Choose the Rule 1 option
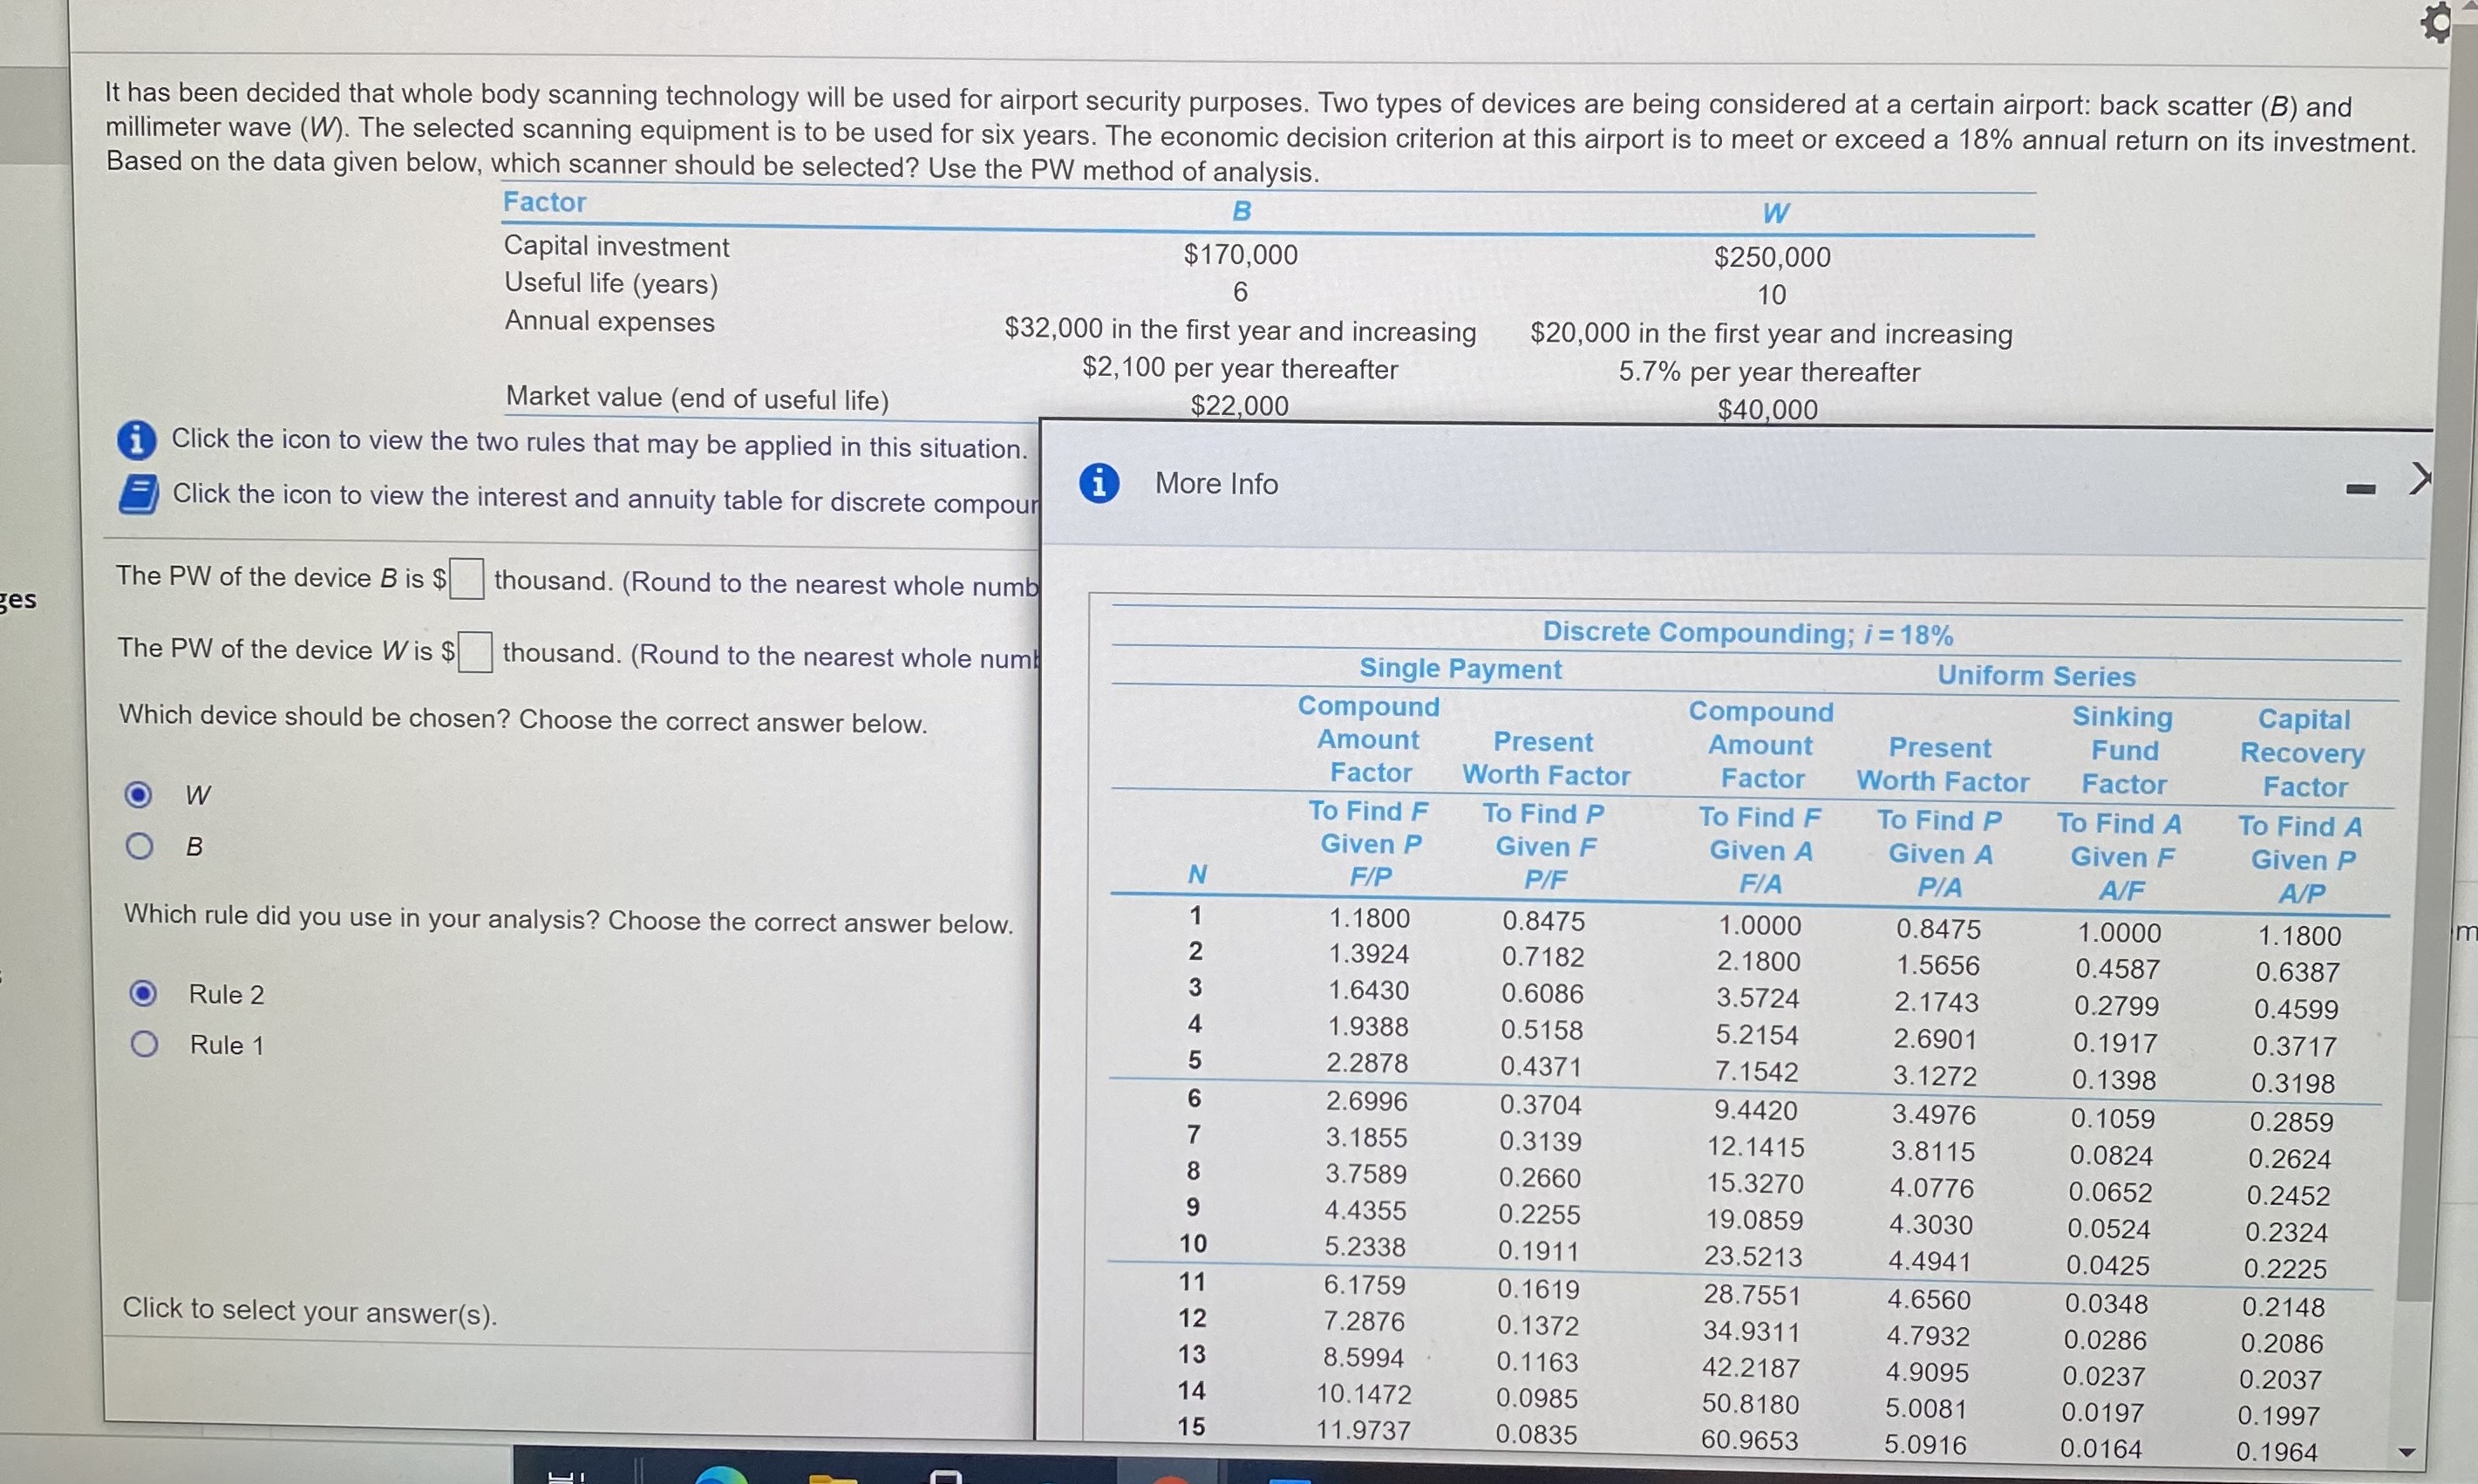This screenshot has height=1484, width=2478. 144,1044
